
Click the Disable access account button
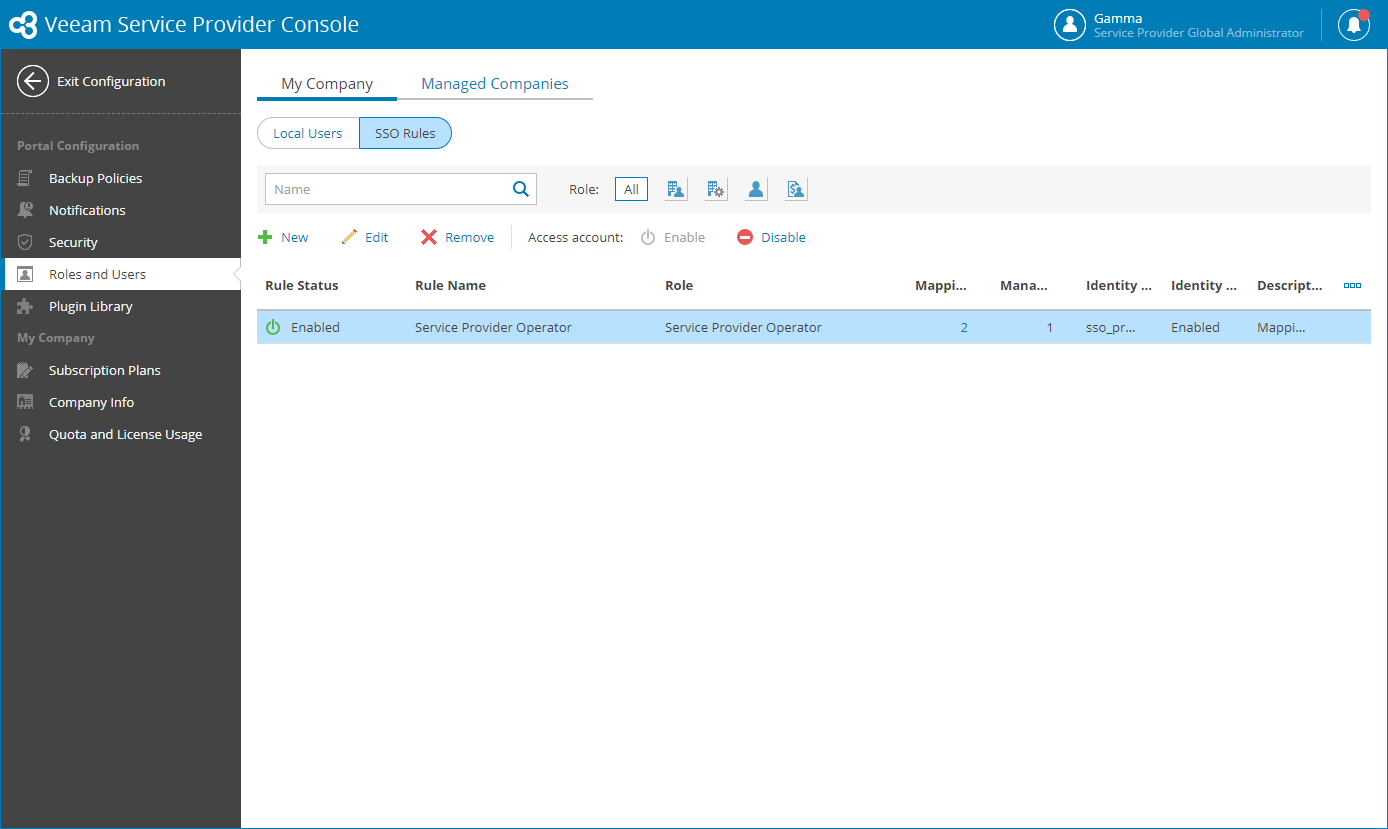tap(771, 237)
